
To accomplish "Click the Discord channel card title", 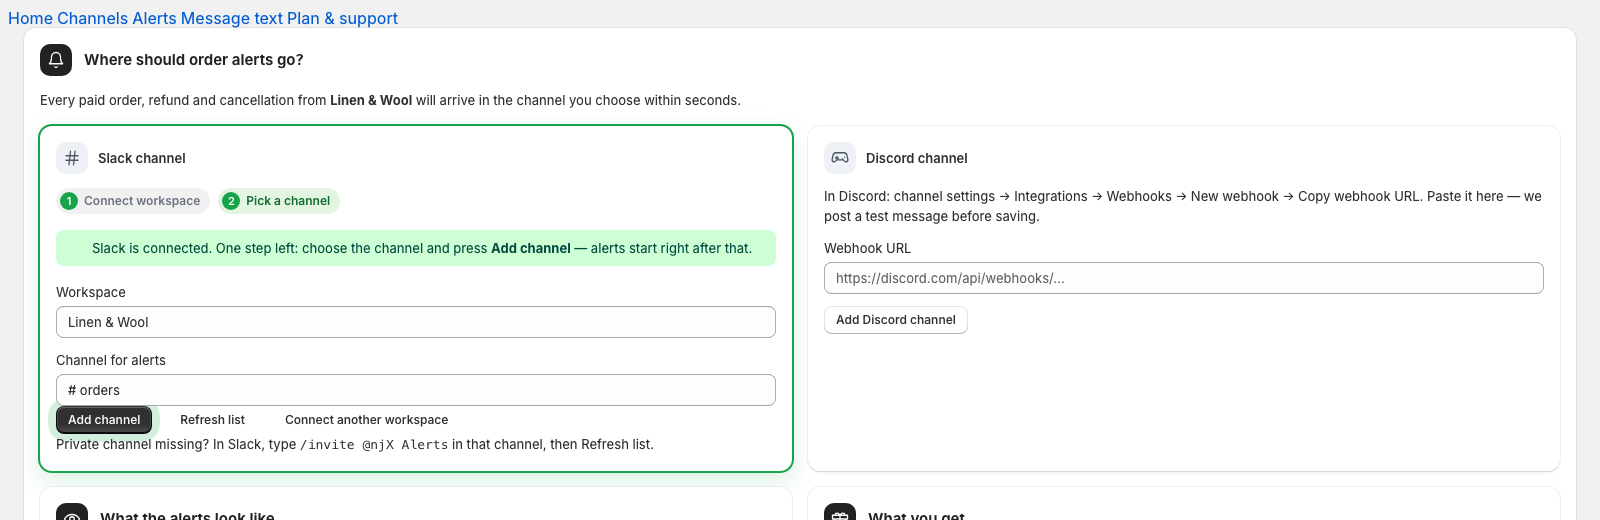I will 917,158.
